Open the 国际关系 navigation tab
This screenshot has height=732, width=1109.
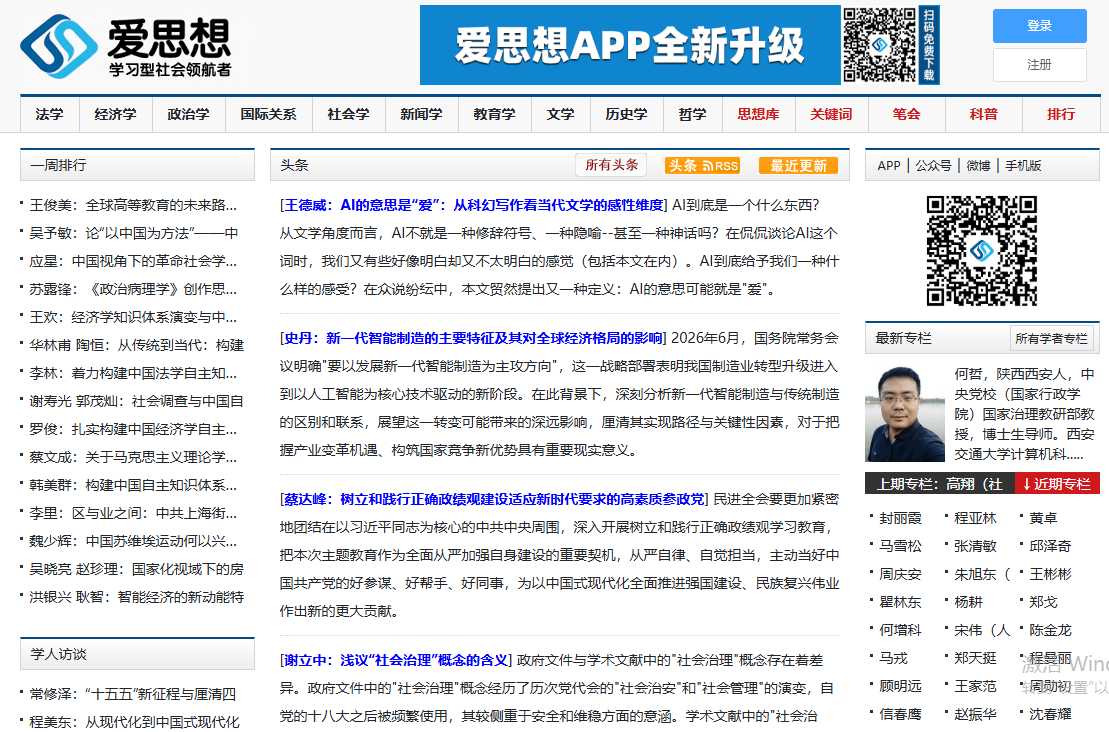[x=268, y=115]
